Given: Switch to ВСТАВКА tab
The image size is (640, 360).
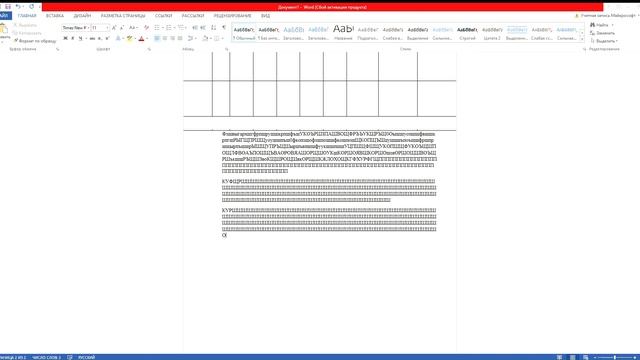Looking at the screenshot, I should 55,16.
